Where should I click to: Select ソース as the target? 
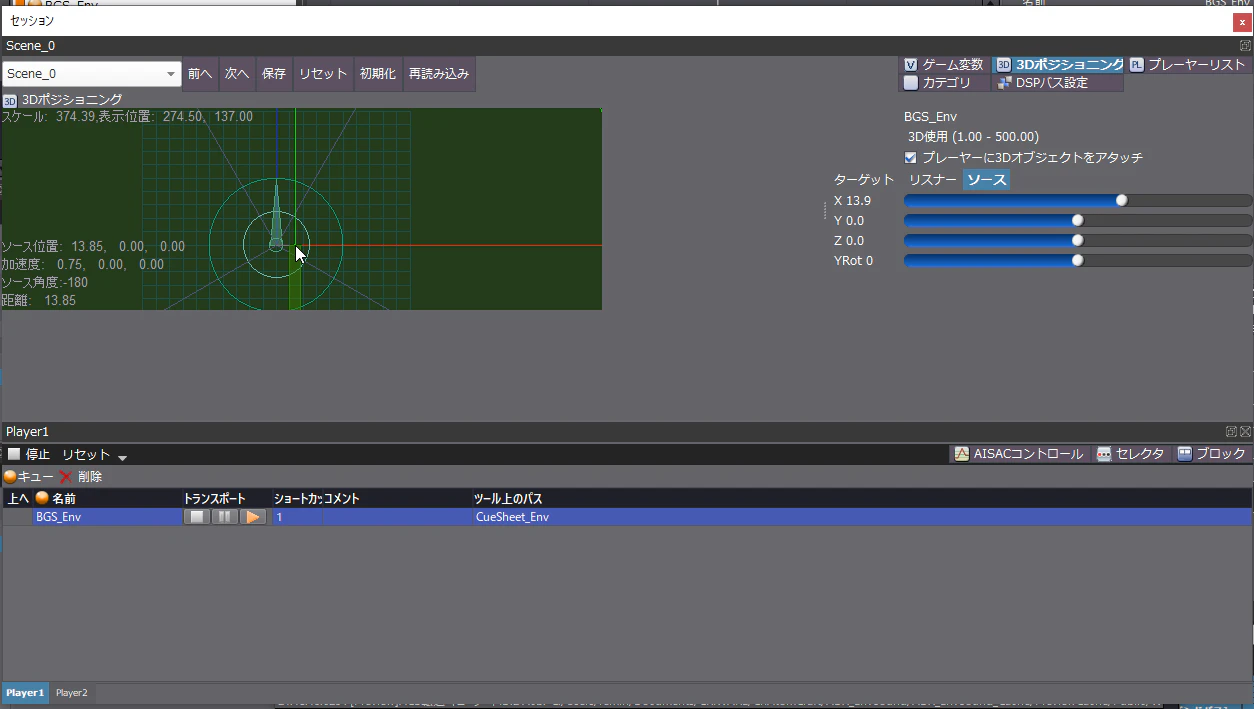pyautogui.click(x=986, y=180)
